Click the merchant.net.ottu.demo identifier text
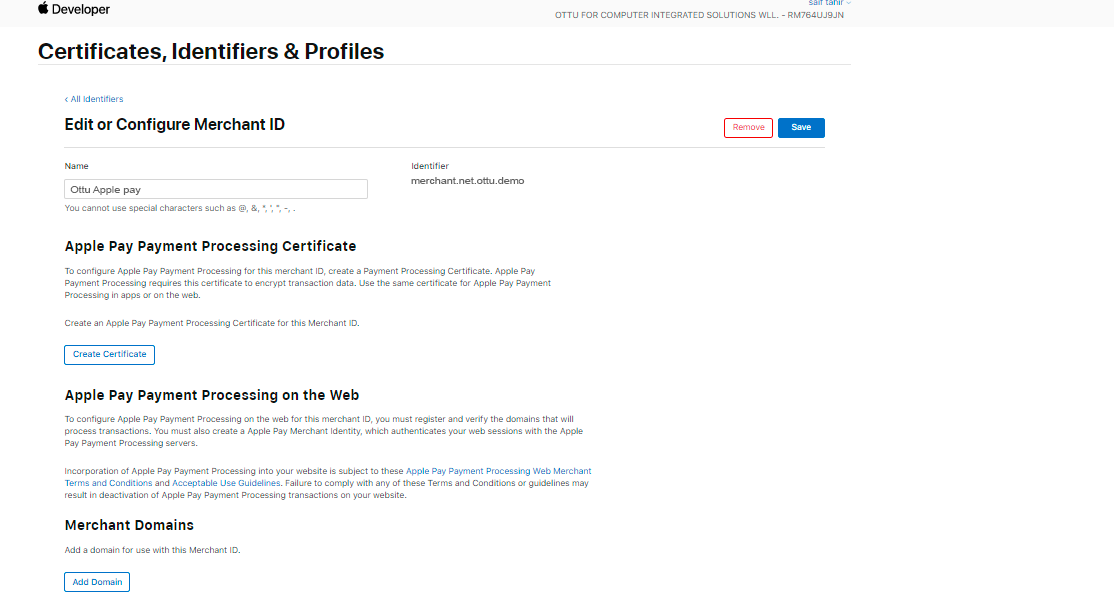The height and width of the screenshot is (608, 1114). coord(467,181)
